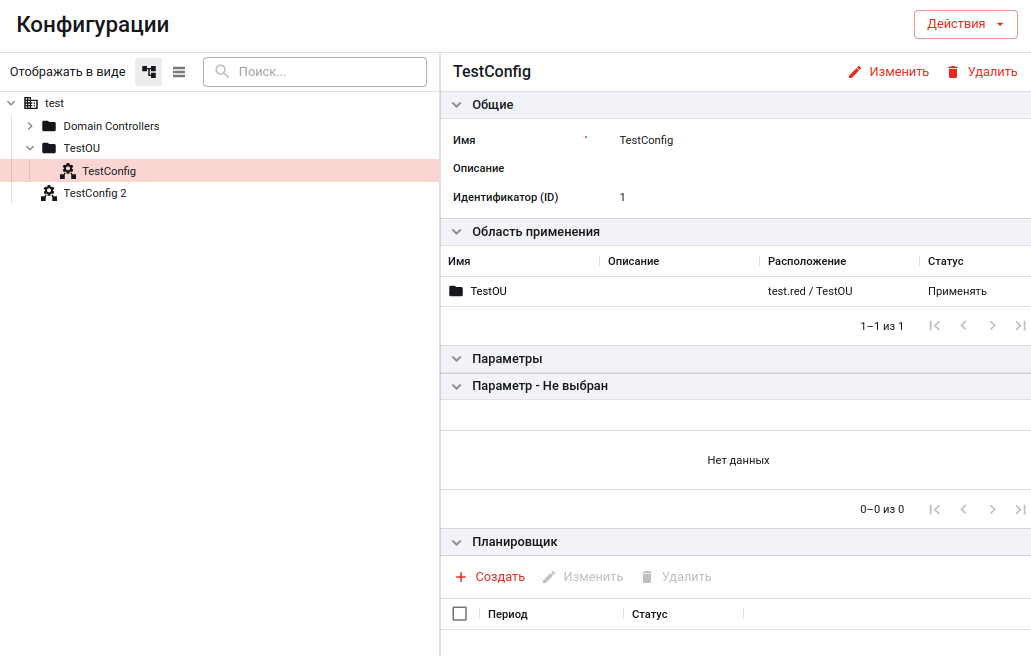Open the Действия dropdown menu
Viewport: 1031px width, 656px height.
click(965, 24)
